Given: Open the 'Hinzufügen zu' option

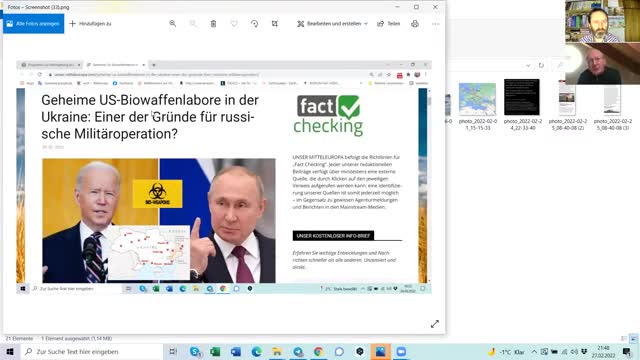Looking at the screenshot, I should tap(90, 24).
